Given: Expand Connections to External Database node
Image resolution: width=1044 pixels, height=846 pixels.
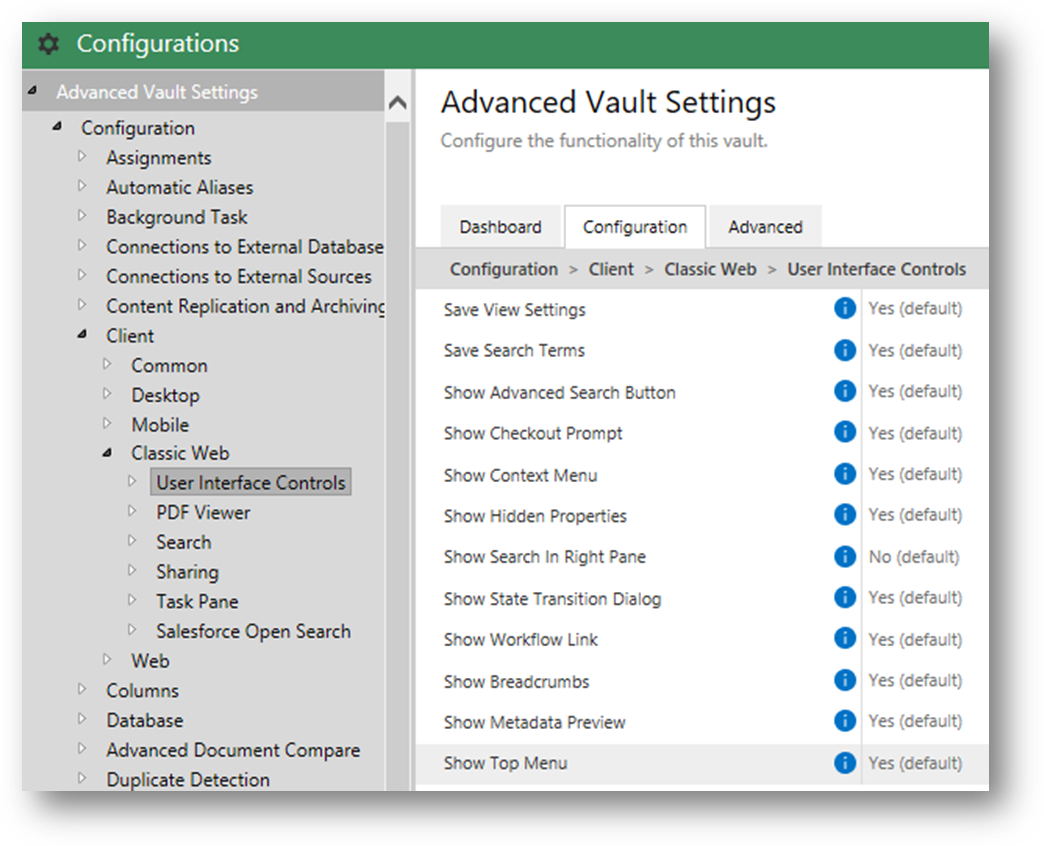Looking at the screenshot, I should click(x=83, y=245).
